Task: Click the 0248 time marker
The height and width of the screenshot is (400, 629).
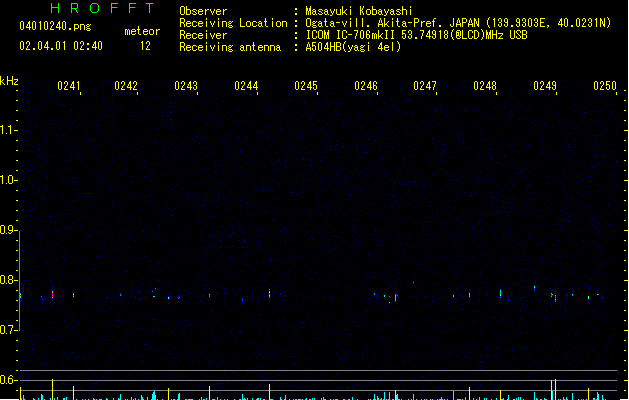Action: pyautogui.click(x=485, y=86)
